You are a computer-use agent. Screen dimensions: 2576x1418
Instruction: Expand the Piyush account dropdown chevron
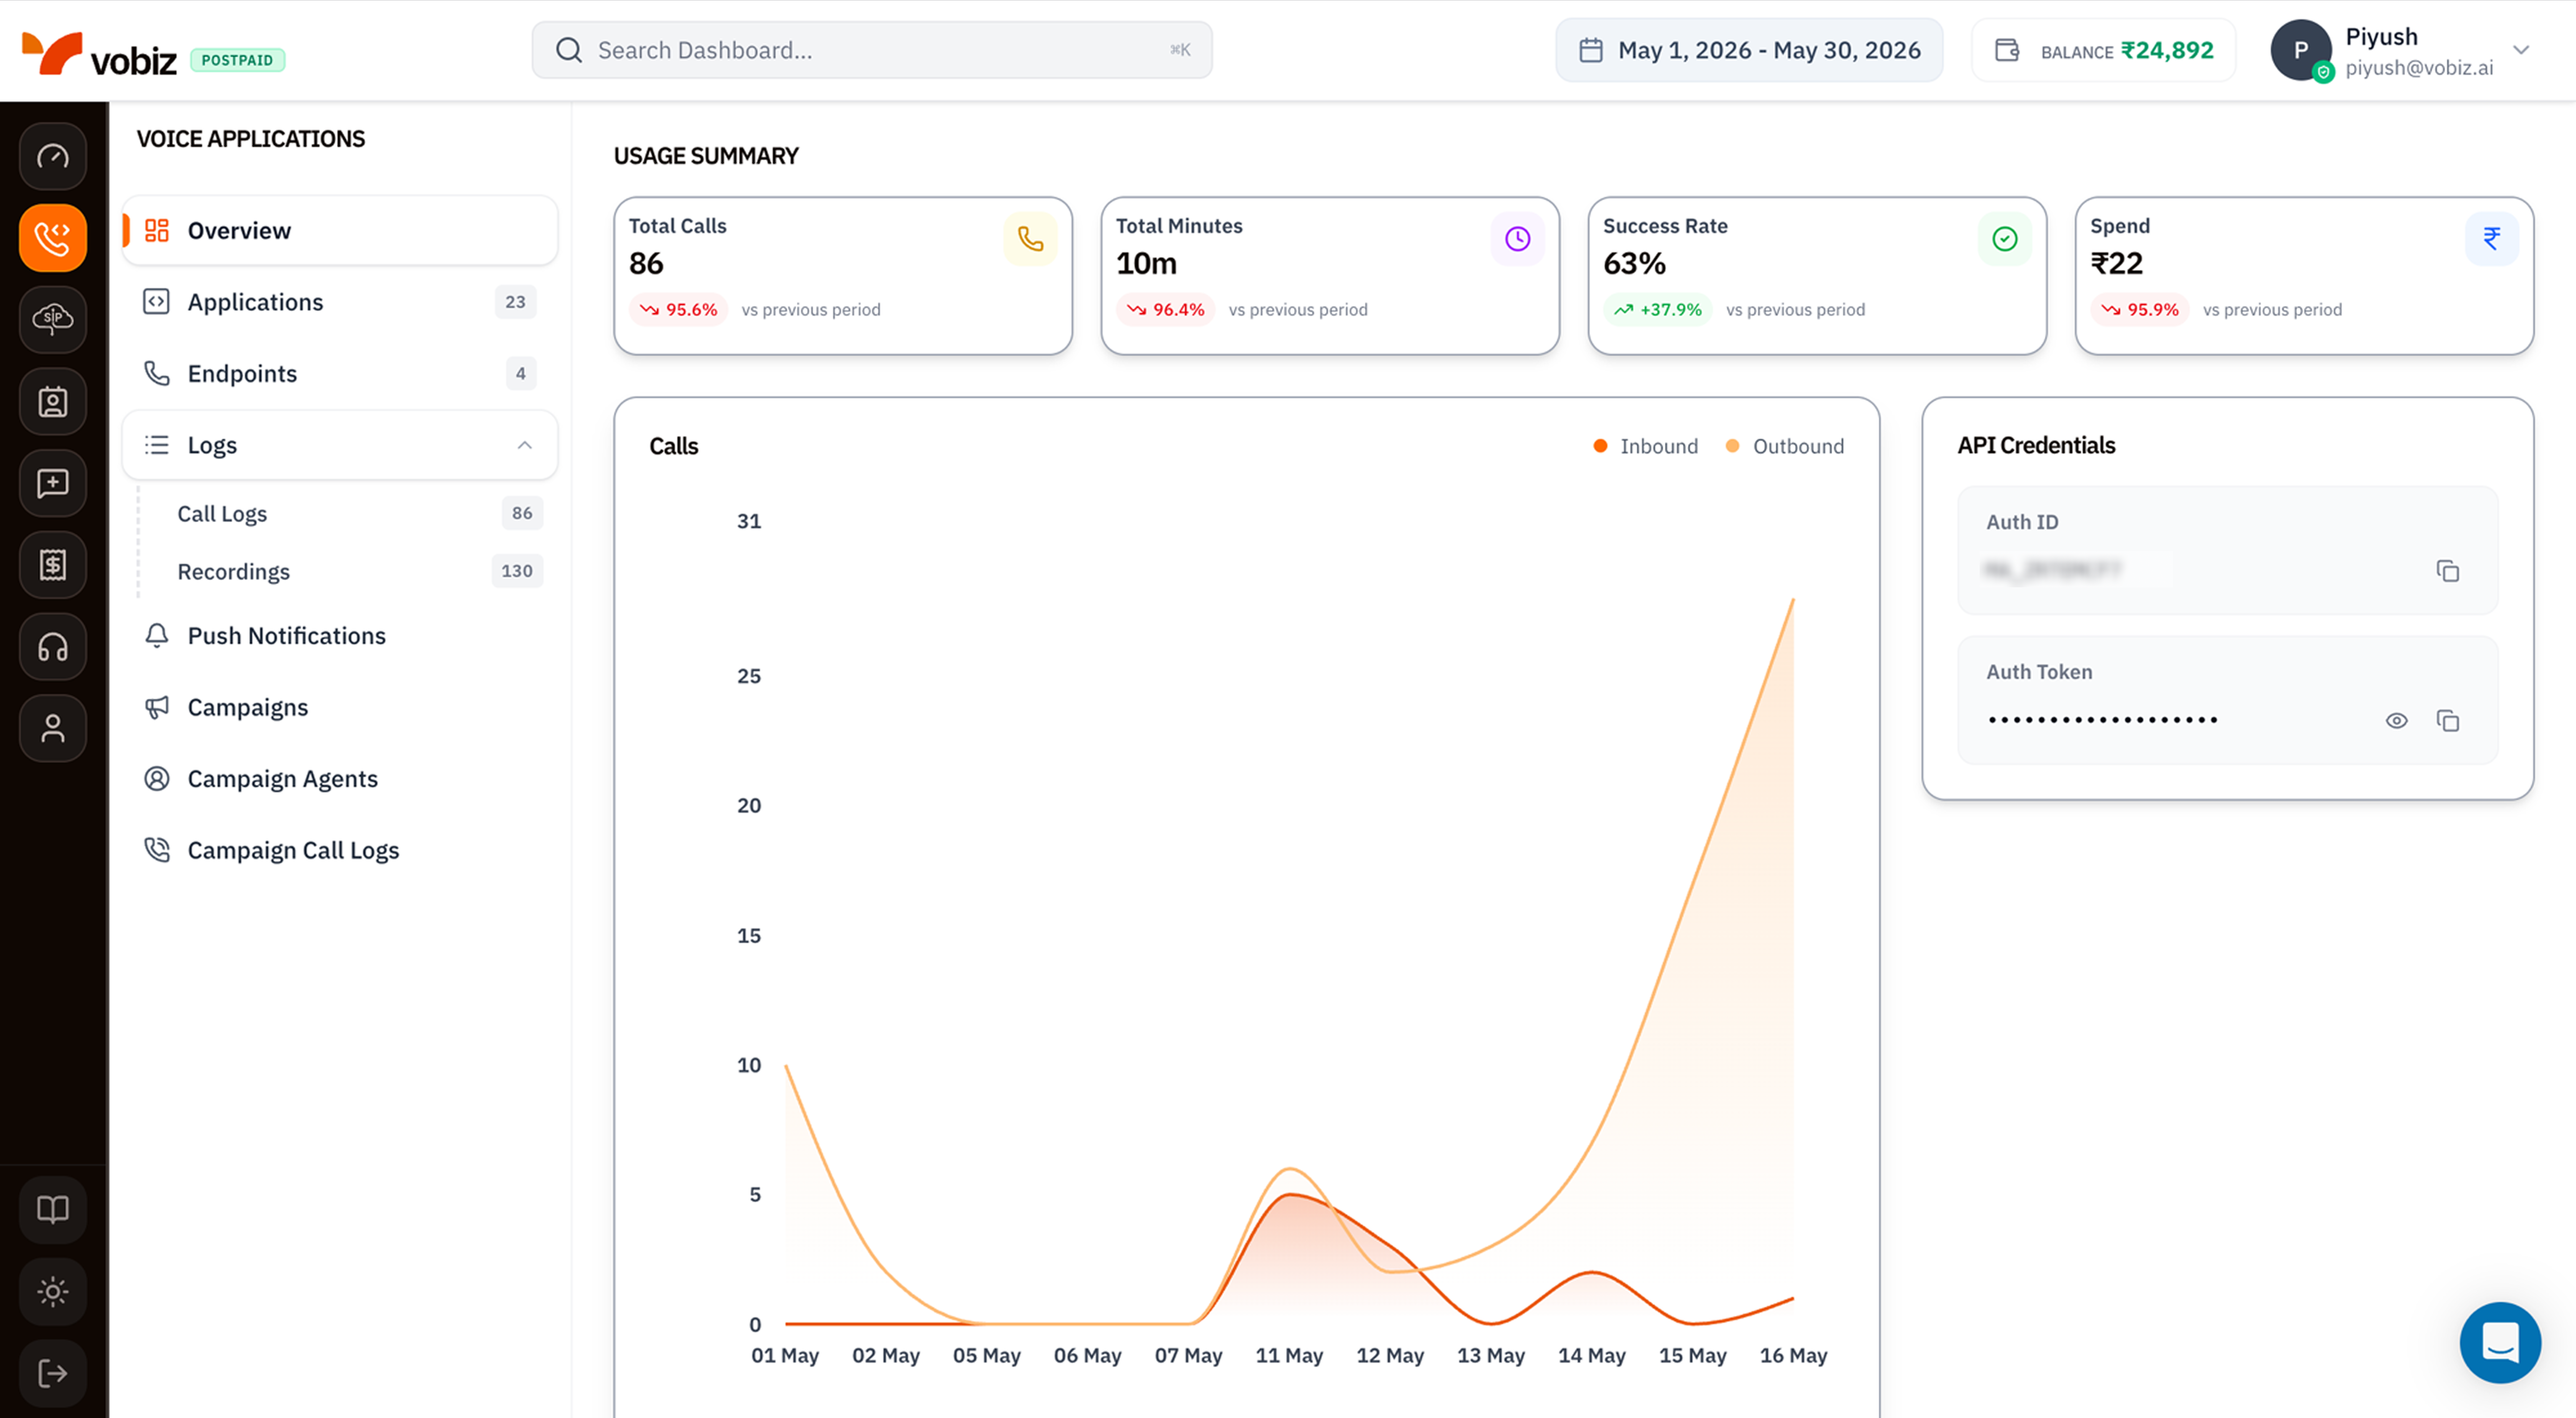(2521, 50)
